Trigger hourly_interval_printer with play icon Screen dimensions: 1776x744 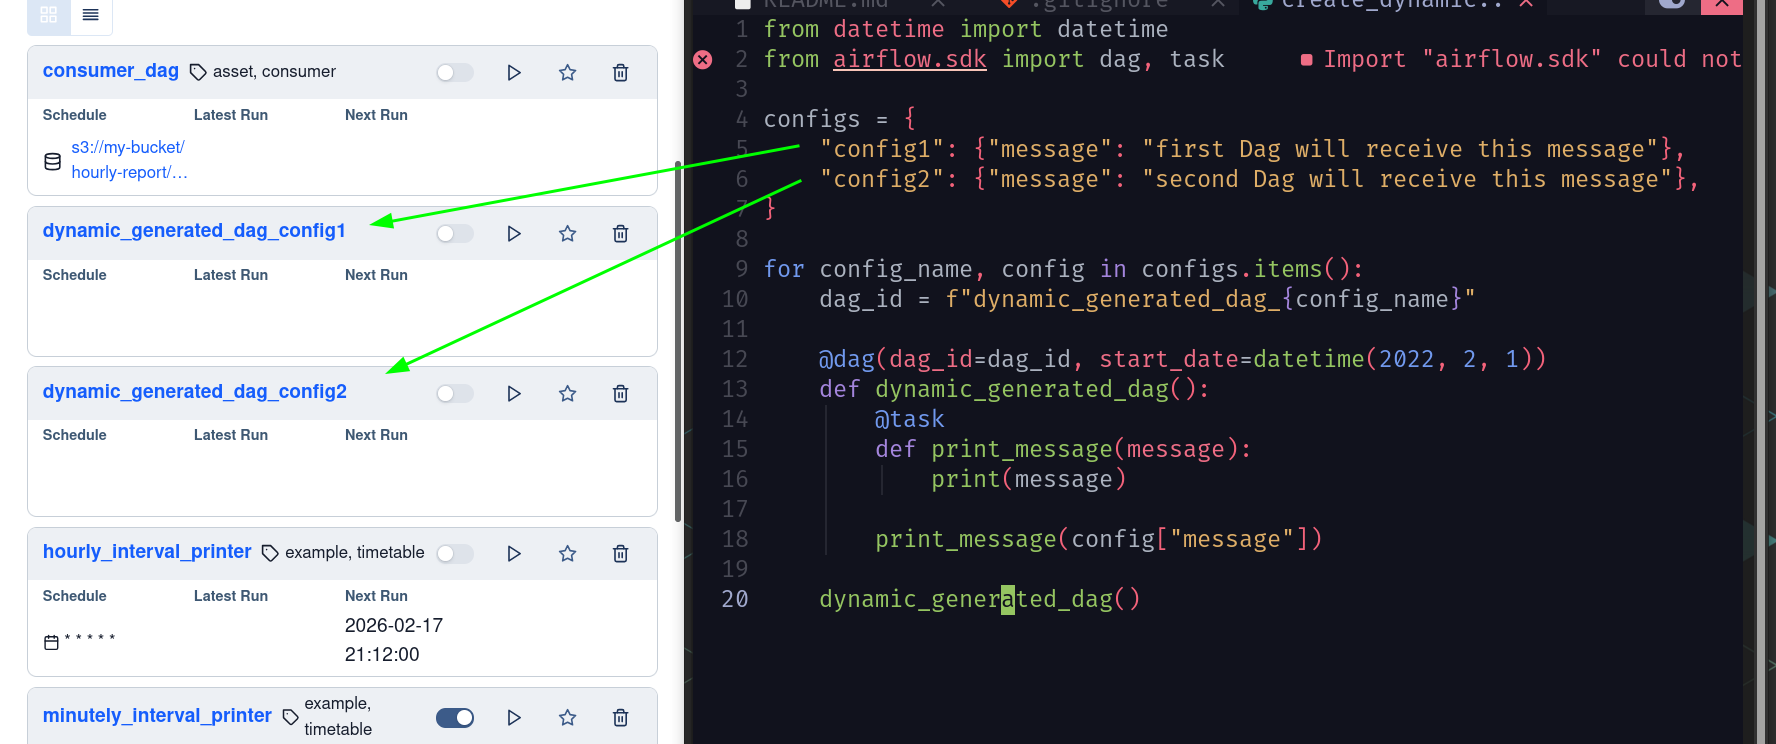tap(514, 554)
